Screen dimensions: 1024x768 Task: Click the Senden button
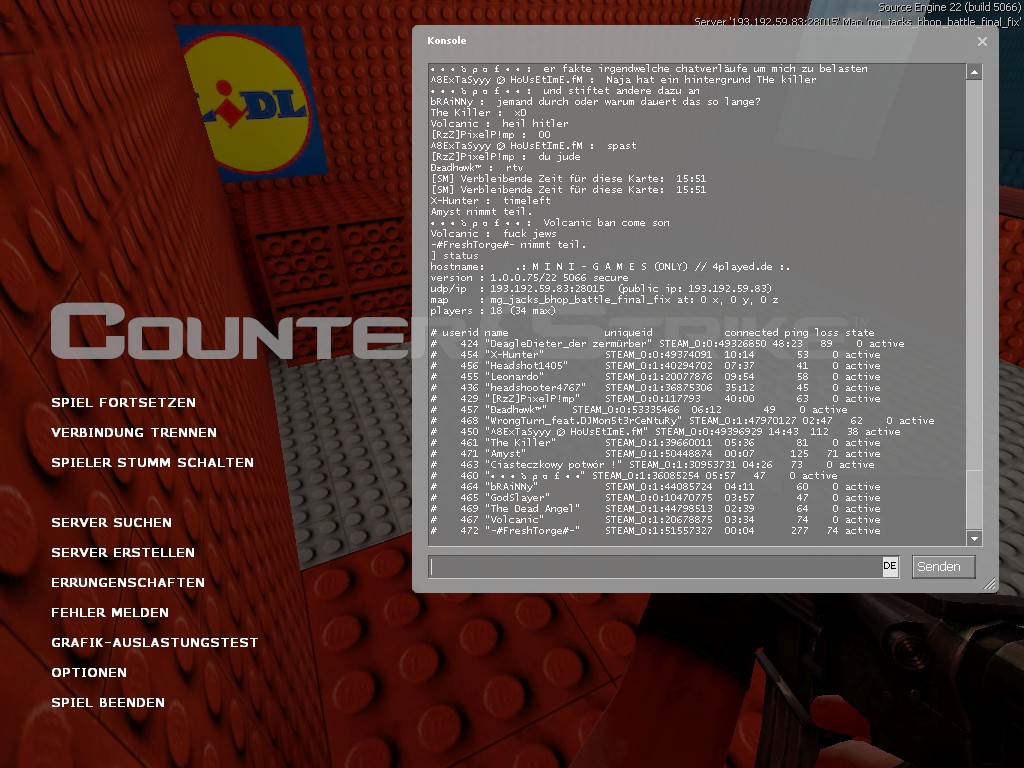943,566
